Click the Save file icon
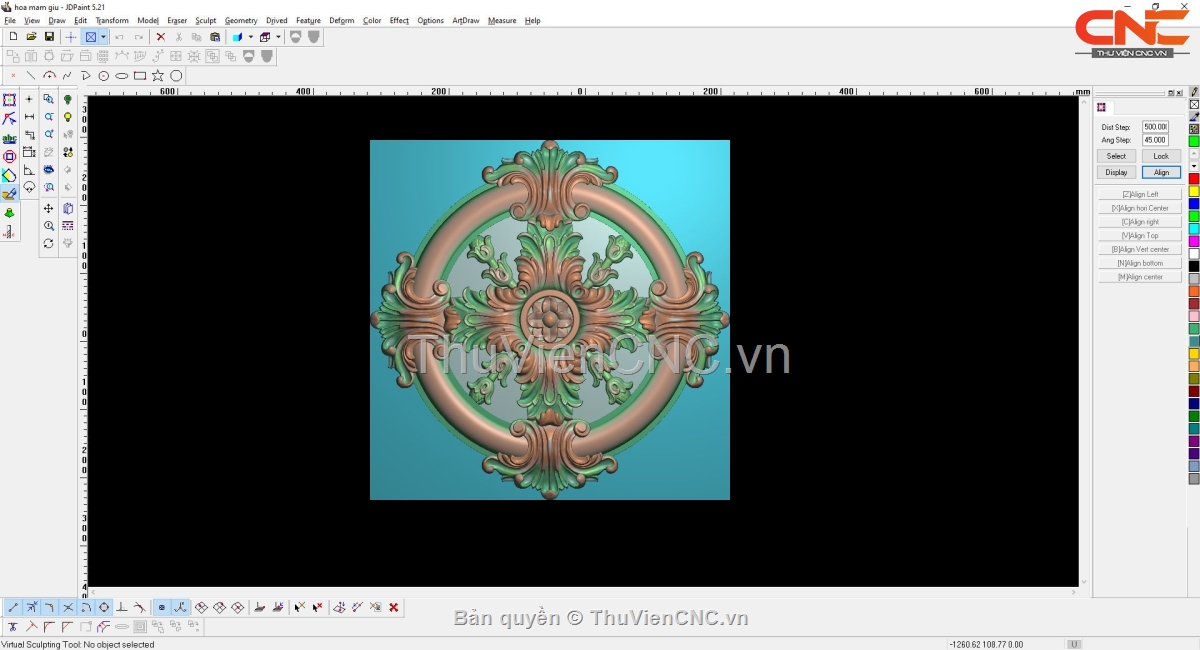Image resolution: width=1200 pixels, height=650 pixels. pos(49,37)
